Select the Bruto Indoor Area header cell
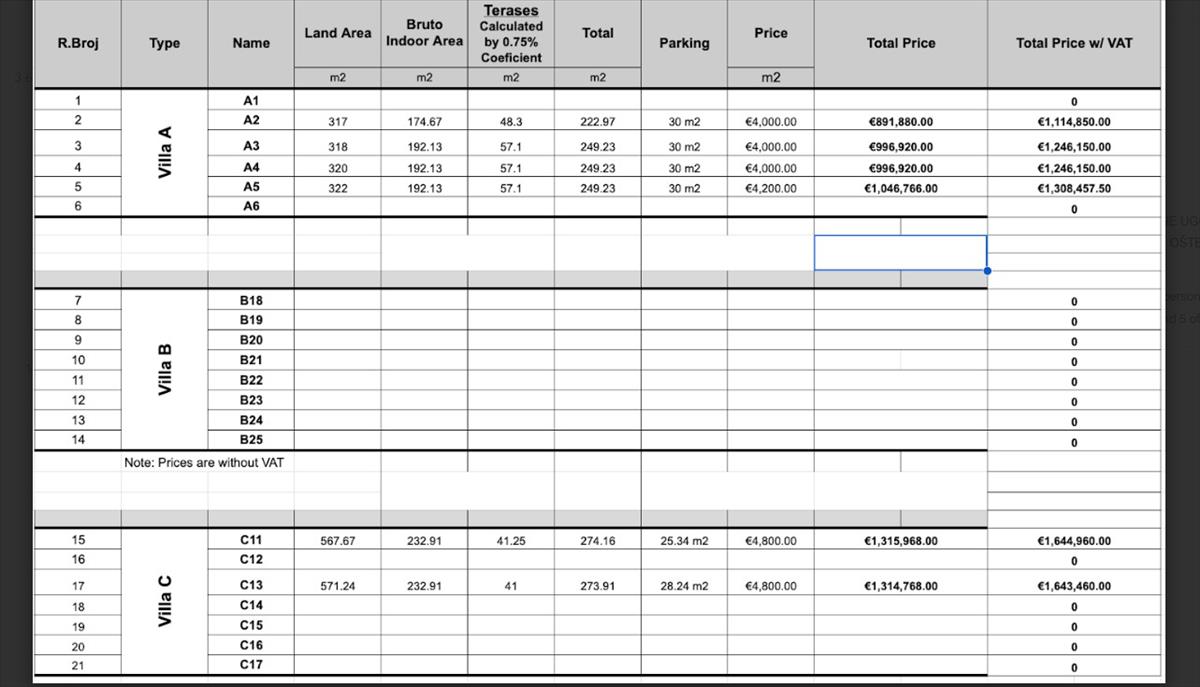Image resolution: width=1200 pixels, height=687 pixels. [x=424, y=33]
